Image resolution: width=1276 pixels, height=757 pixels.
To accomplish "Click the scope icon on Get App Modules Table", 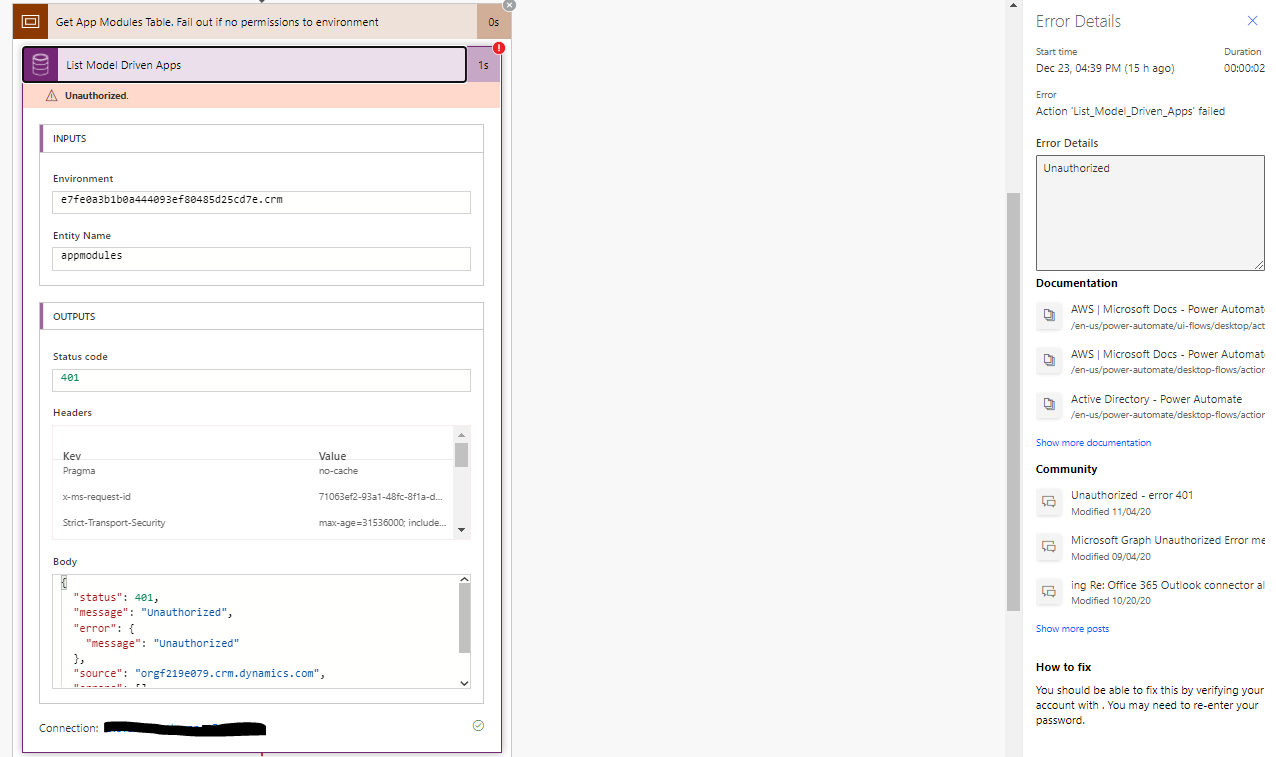I will [29, 21].
